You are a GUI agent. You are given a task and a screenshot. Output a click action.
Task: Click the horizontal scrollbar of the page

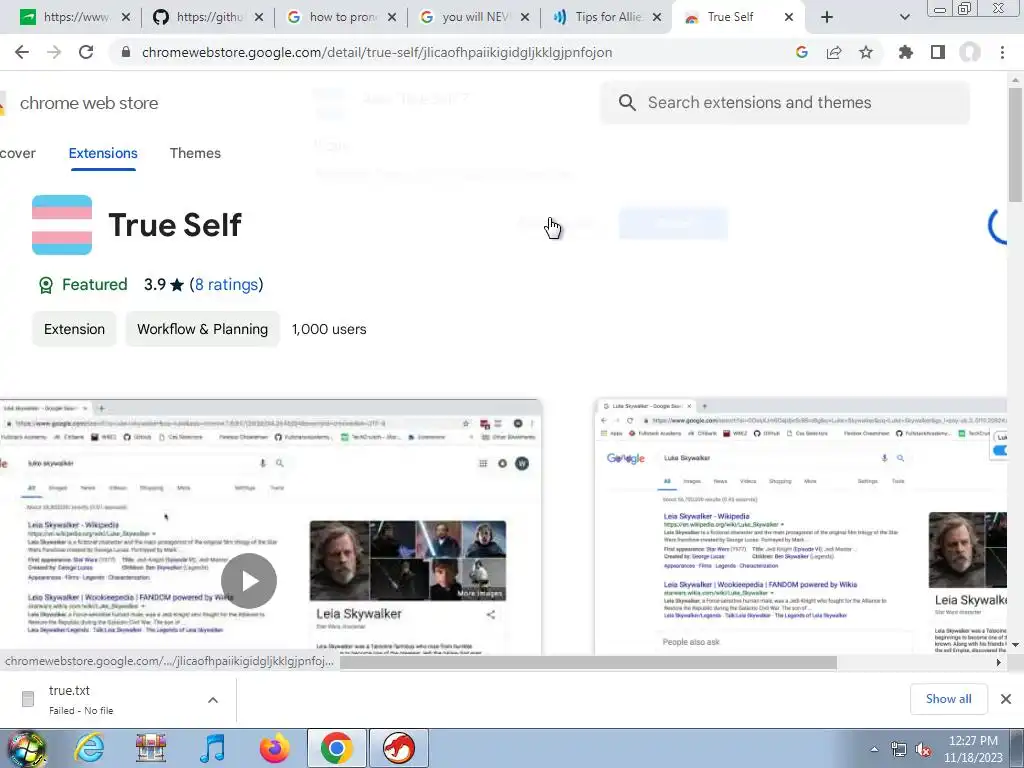[x=588, y=662]
